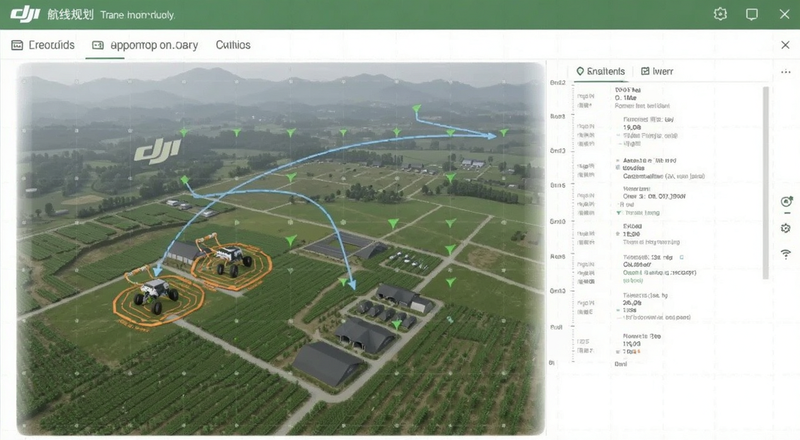
Task: Open the three-dot more options menu
Action: pos(785,72)
